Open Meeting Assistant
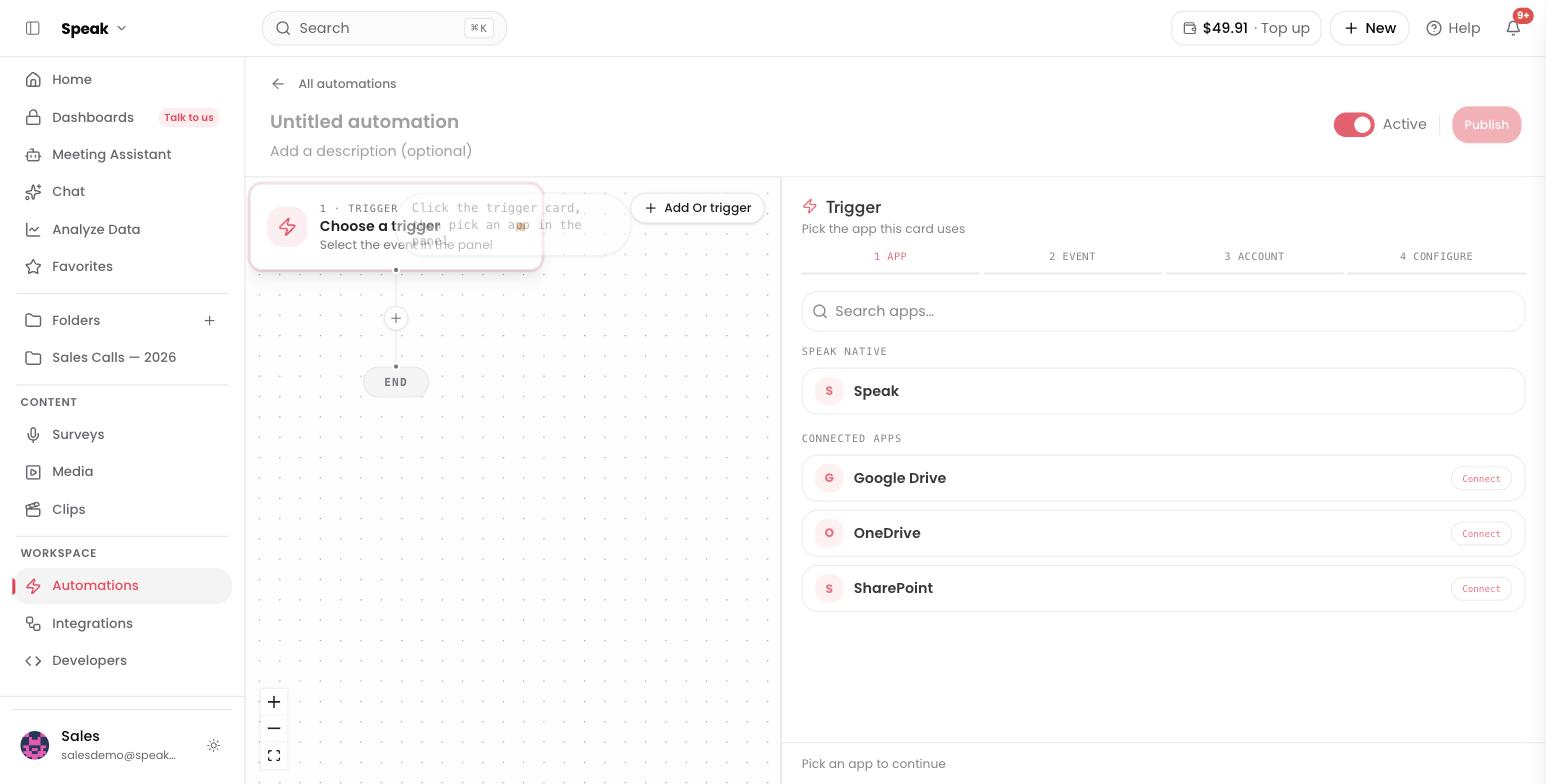The height and width of the screenshot is (784, 1546). (x=122, y=154)
